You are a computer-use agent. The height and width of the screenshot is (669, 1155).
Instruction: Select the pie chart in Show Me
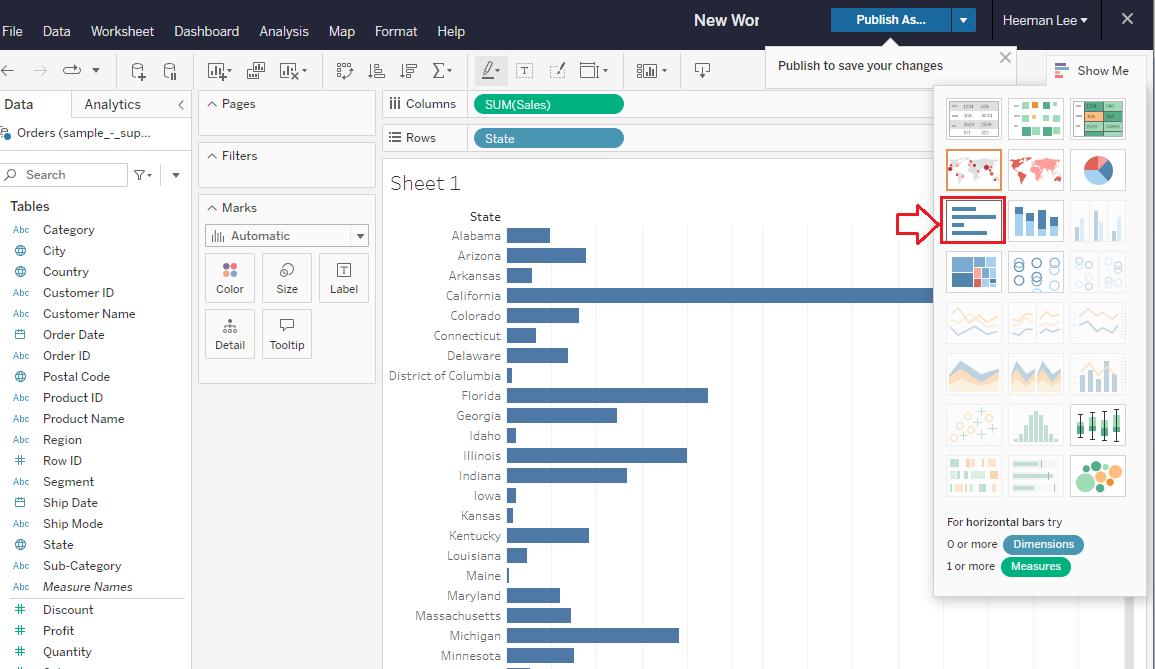coord(1097,170)
